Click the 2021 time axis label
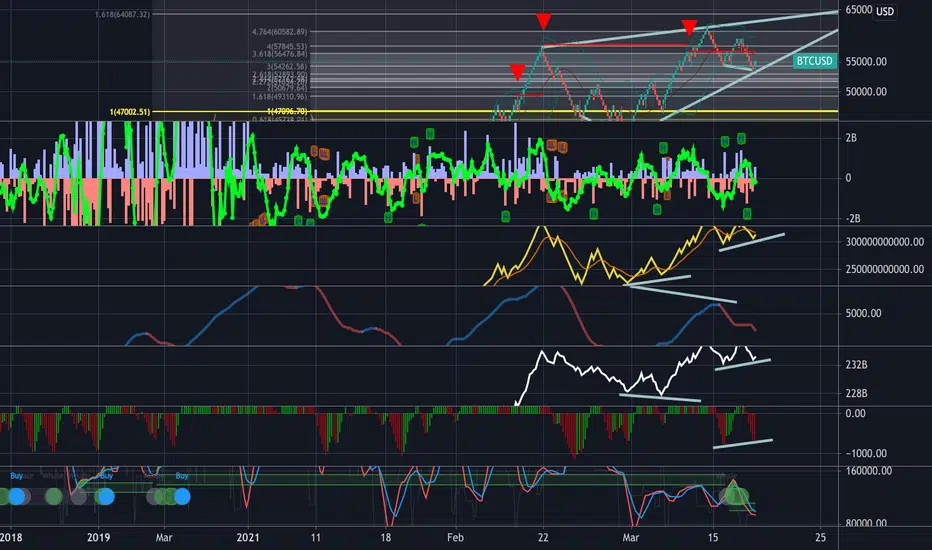The image size is (932, 550). 248,538
